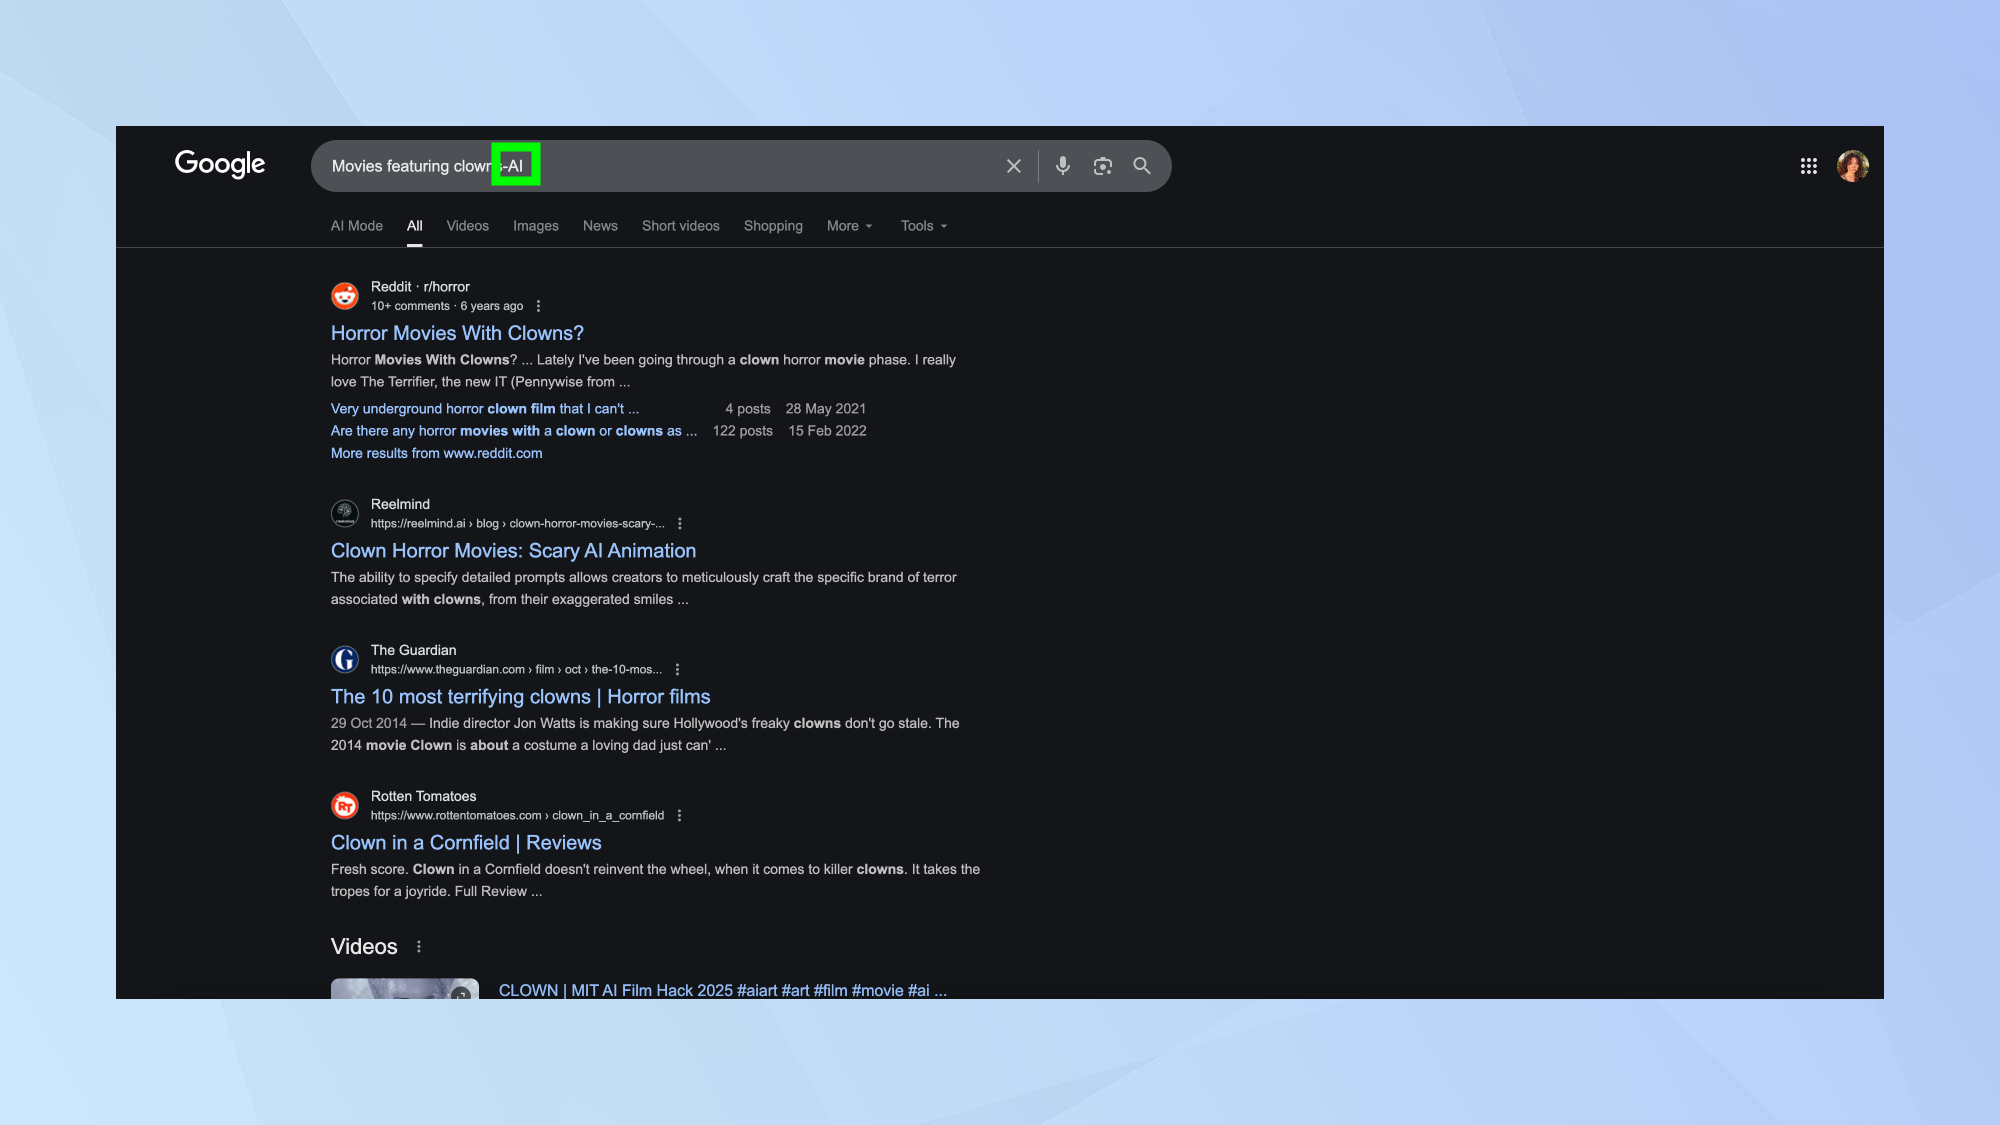The image size is (2000, 1125).
Task: Switch to the AI Mode tab
Action: click(356, 226)
